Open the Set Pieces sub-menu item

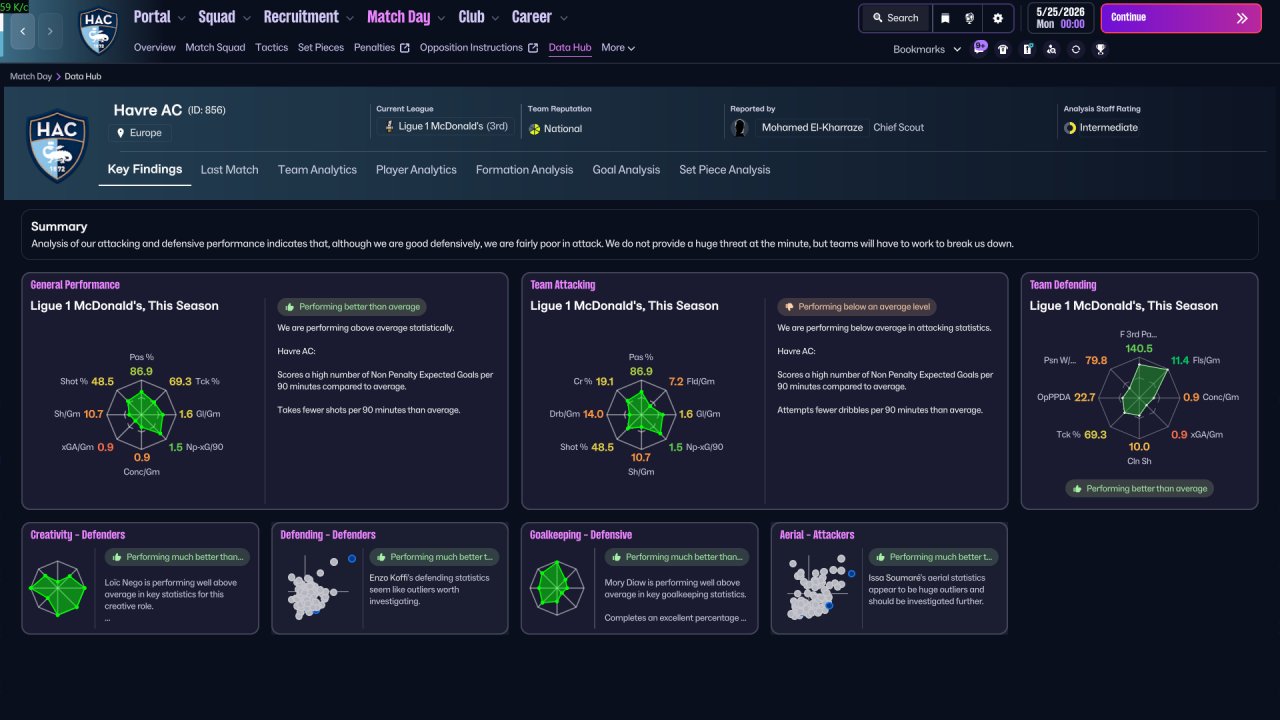tap(321, 47)
